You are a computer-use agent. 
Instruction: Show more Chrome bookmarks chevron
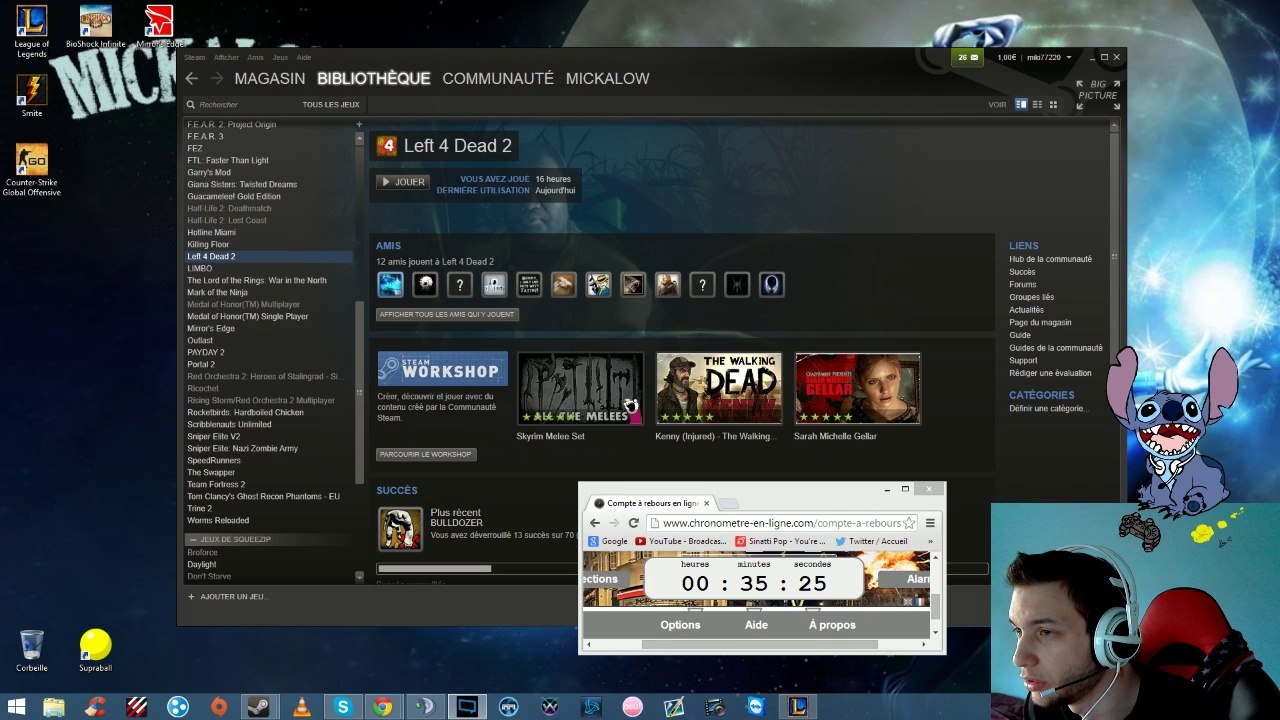point(930,541)
